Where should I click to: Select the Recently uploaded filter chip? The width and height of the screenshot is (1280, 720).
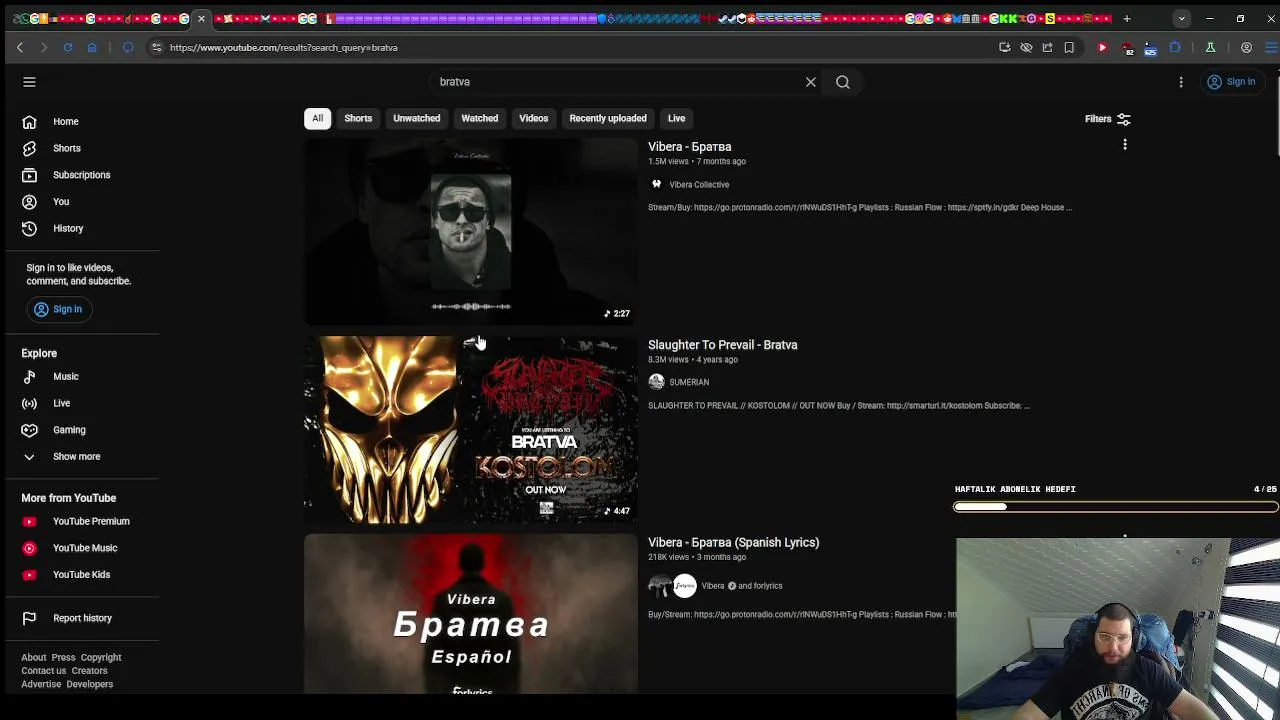608,118
